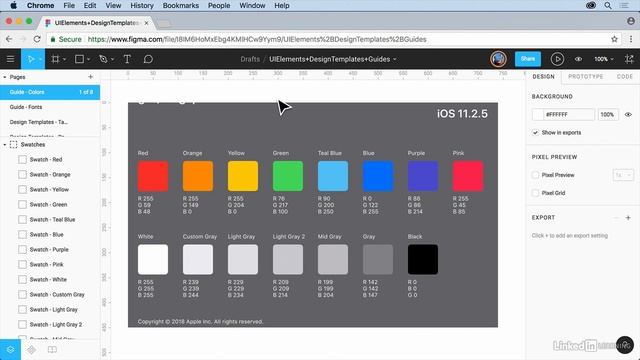Open the Chrome File menu
Screen dimensions: 640x360
tap(69, 6)
